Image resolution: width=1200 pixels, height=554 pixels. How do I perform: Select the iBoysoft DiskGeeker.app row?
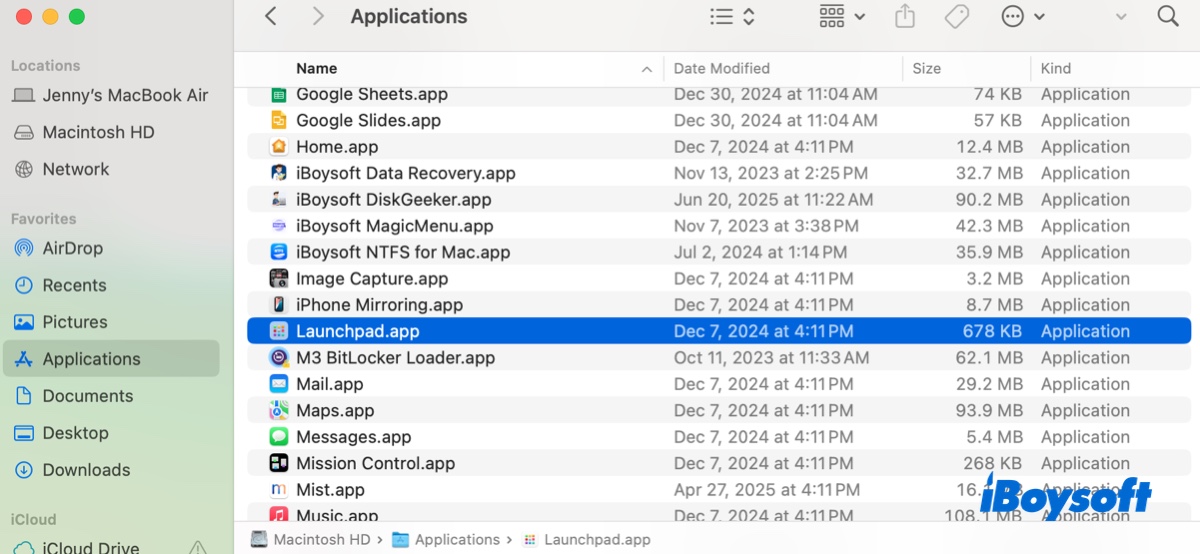click(x=393, y=200)
